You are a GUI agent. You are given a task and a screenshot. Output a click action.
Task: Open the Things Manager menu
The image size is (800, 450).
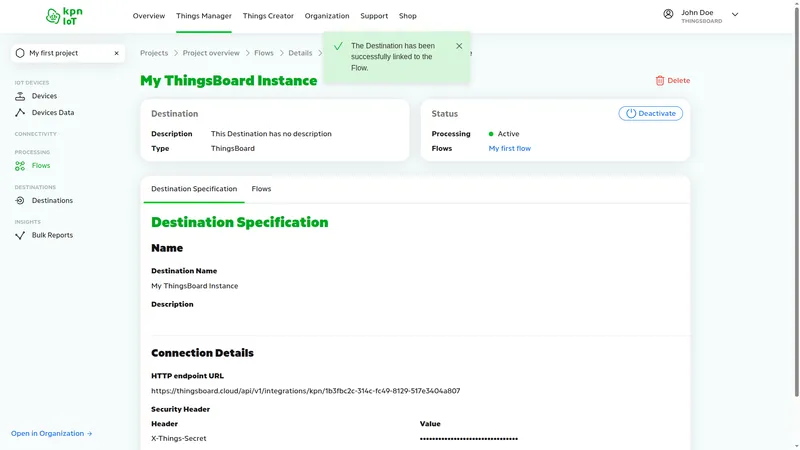coord(204,16)
